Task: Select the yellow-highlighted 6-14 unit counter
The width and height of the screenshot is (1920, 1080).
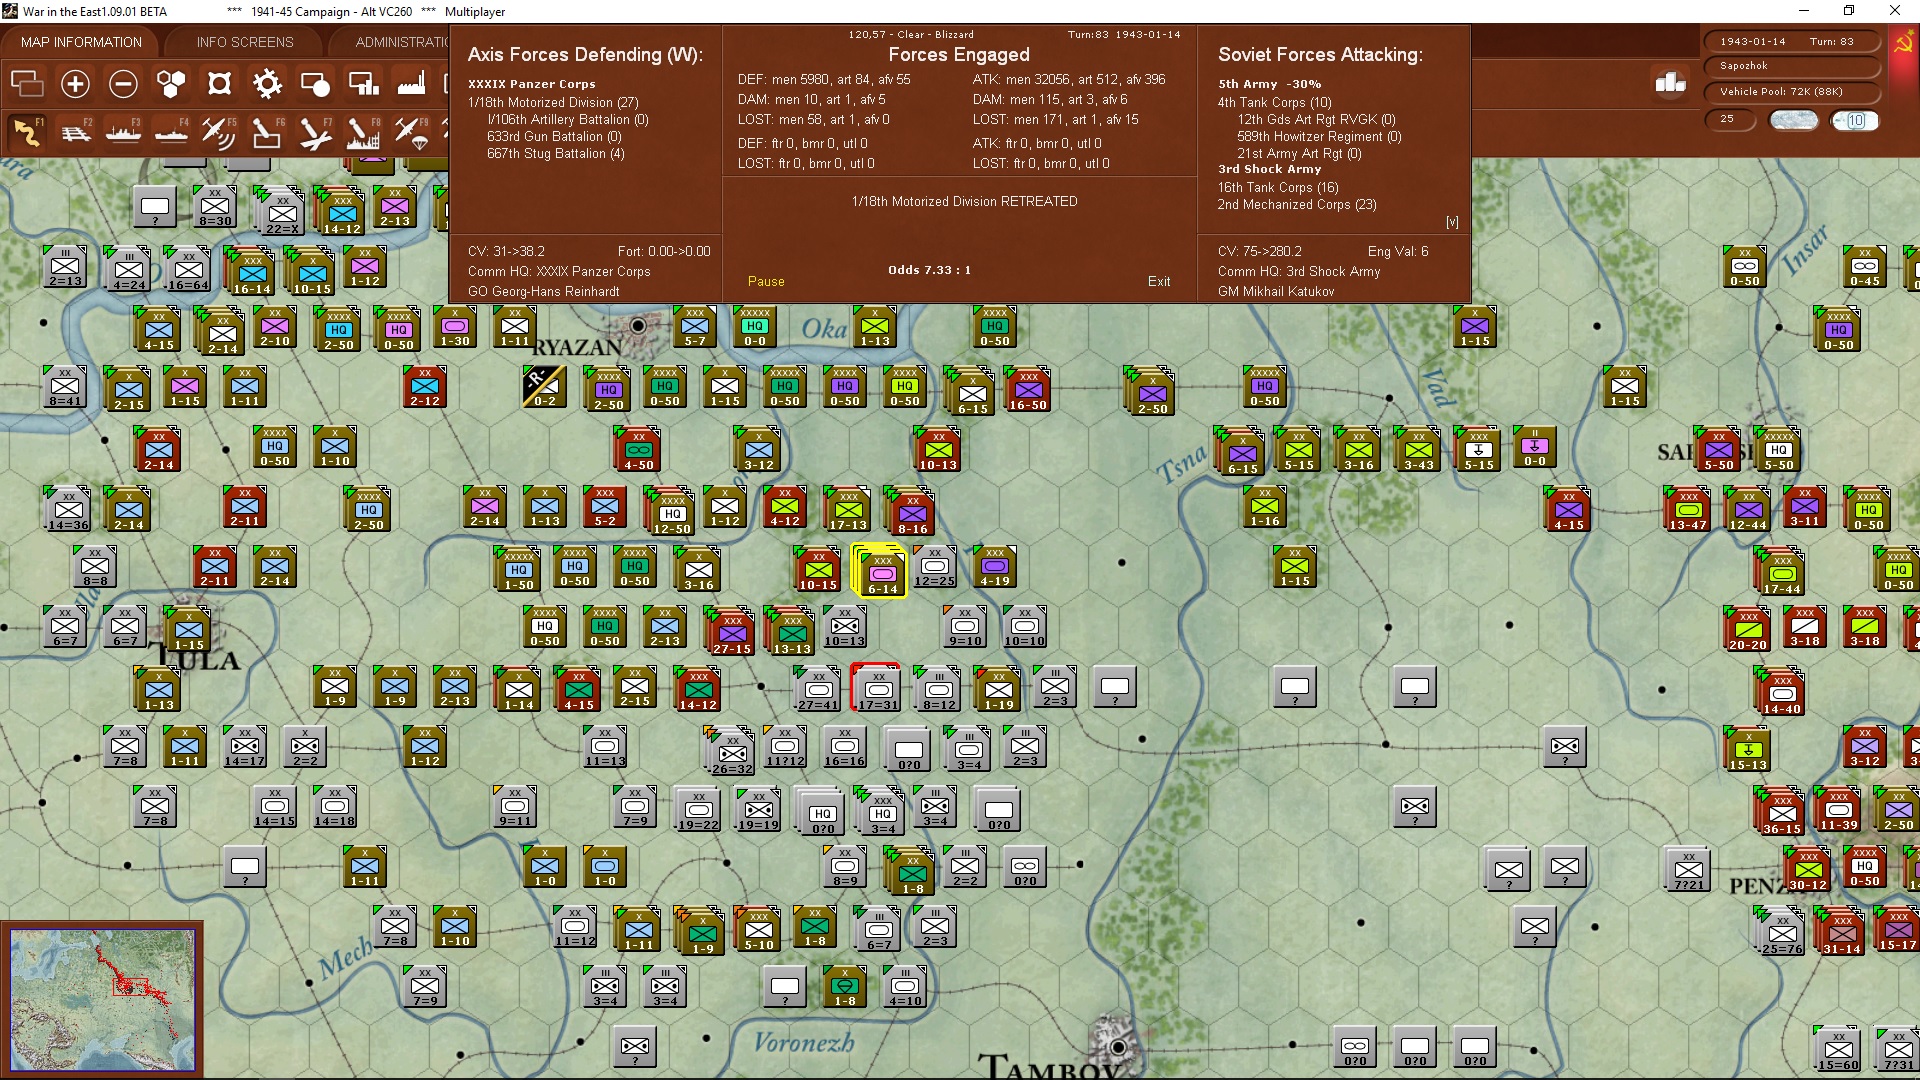Action: [881, 572]
